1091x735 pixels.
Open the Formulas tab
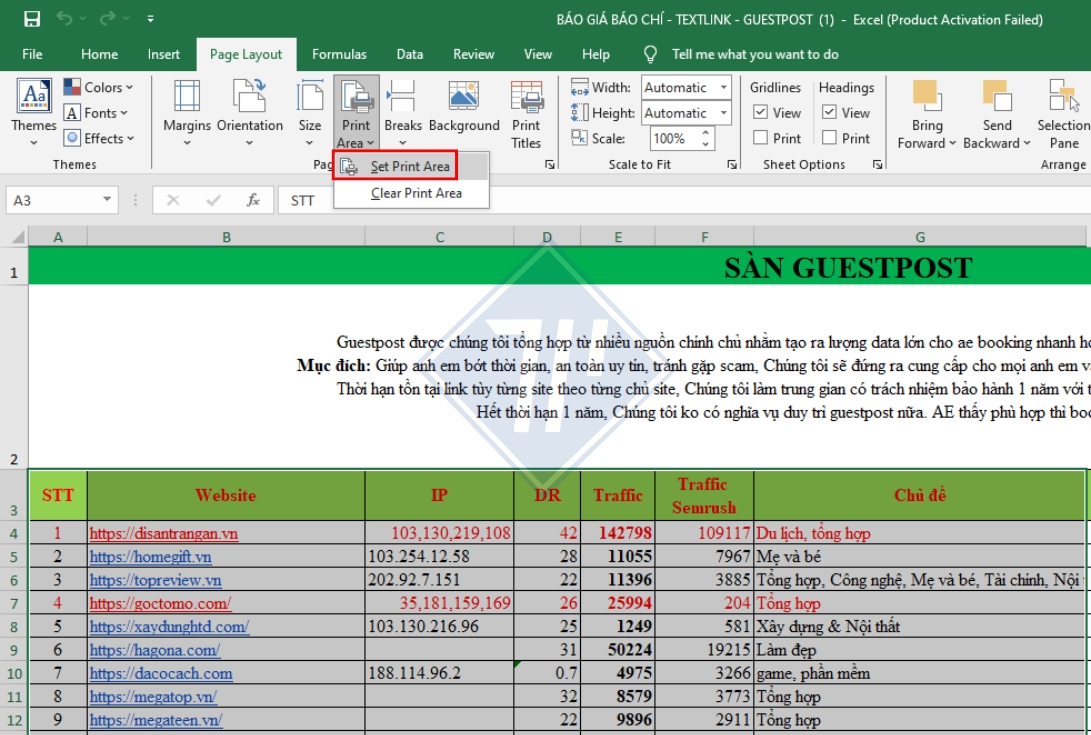coord(339,54)
